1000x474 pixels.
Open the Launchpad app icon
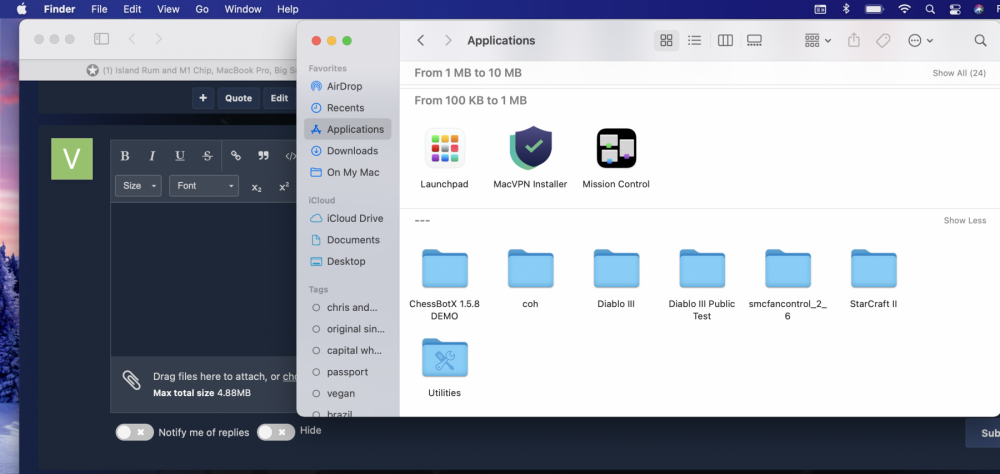[444, 149]
